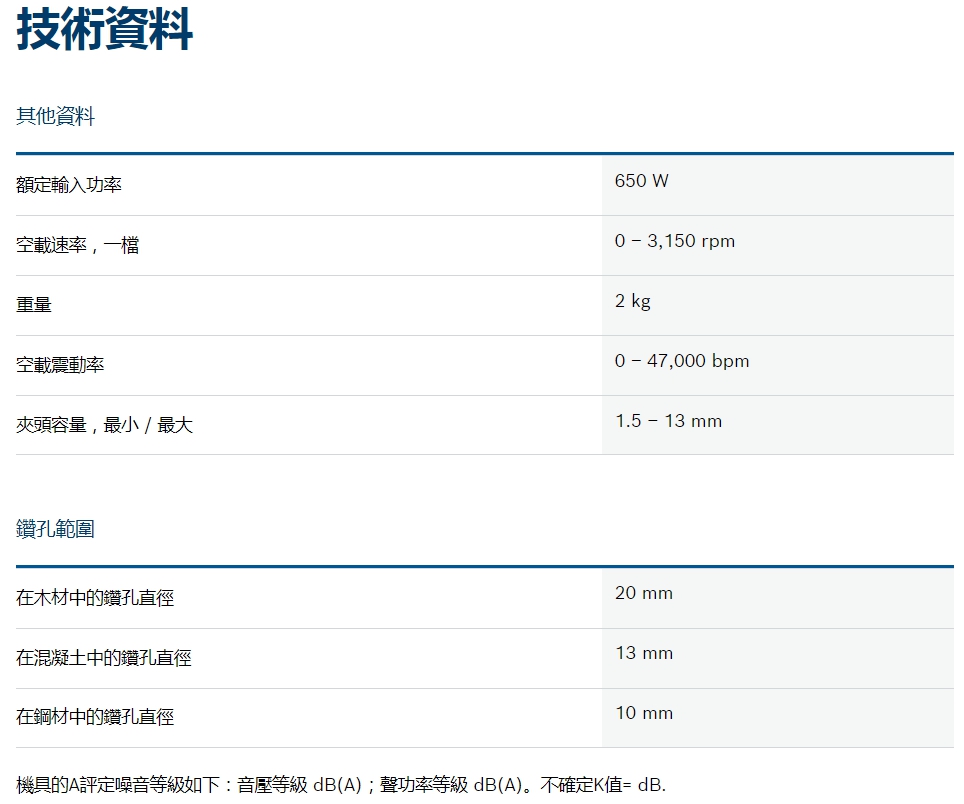The image size is (964, 804).
Task: Select the 20 mm wood drilling value
Action: coord(644,593)
